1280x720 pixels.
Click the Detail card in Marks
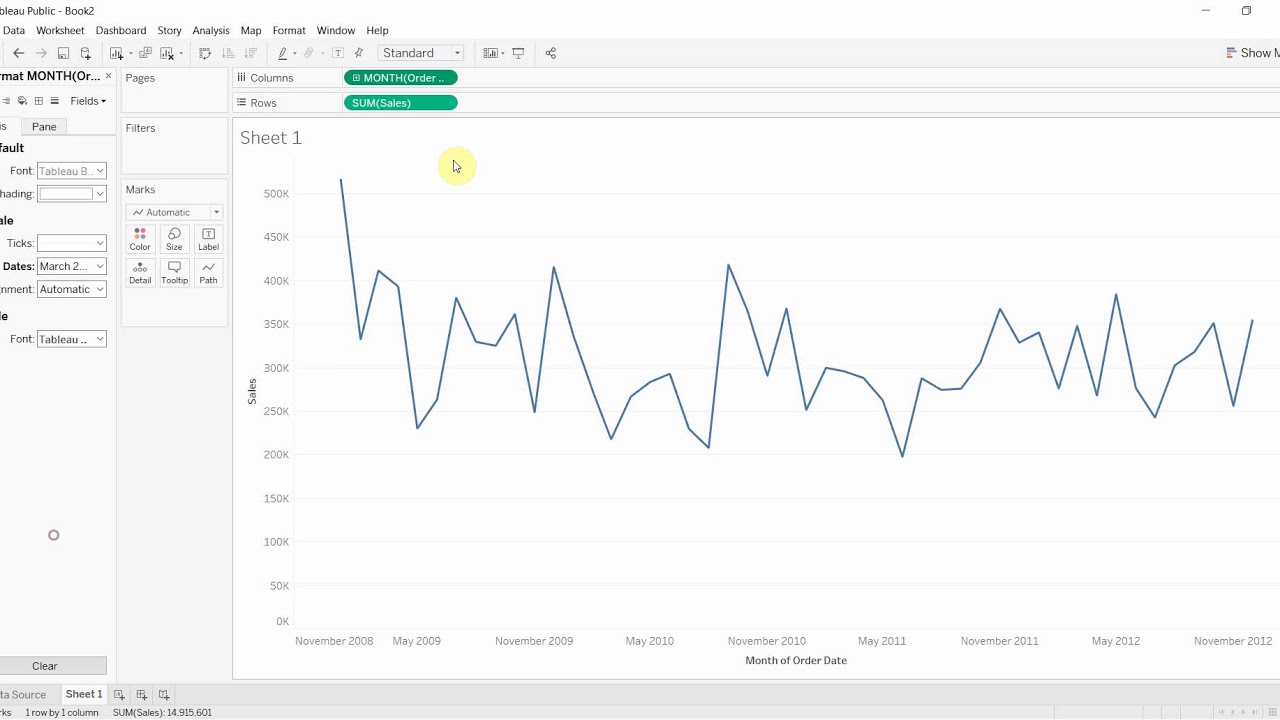140,273
